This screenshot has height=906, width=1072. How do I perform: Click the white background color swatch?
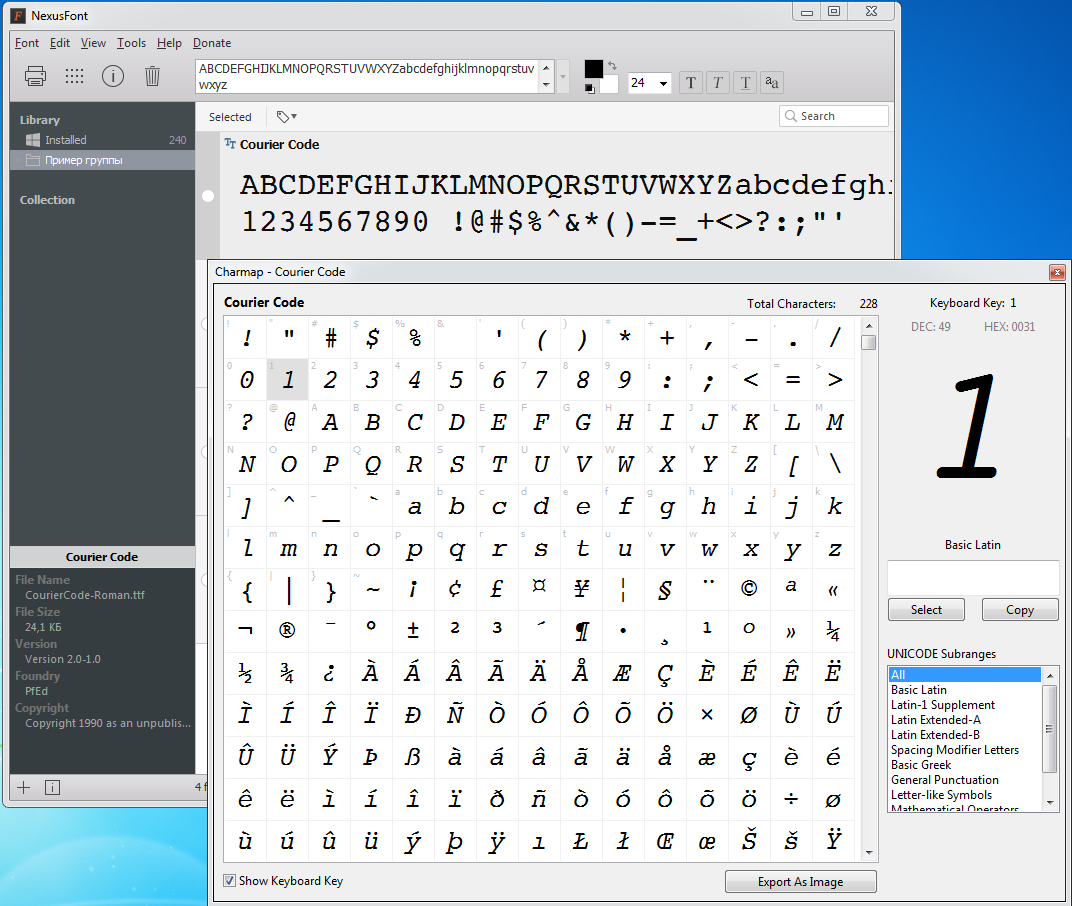[609, 85]
